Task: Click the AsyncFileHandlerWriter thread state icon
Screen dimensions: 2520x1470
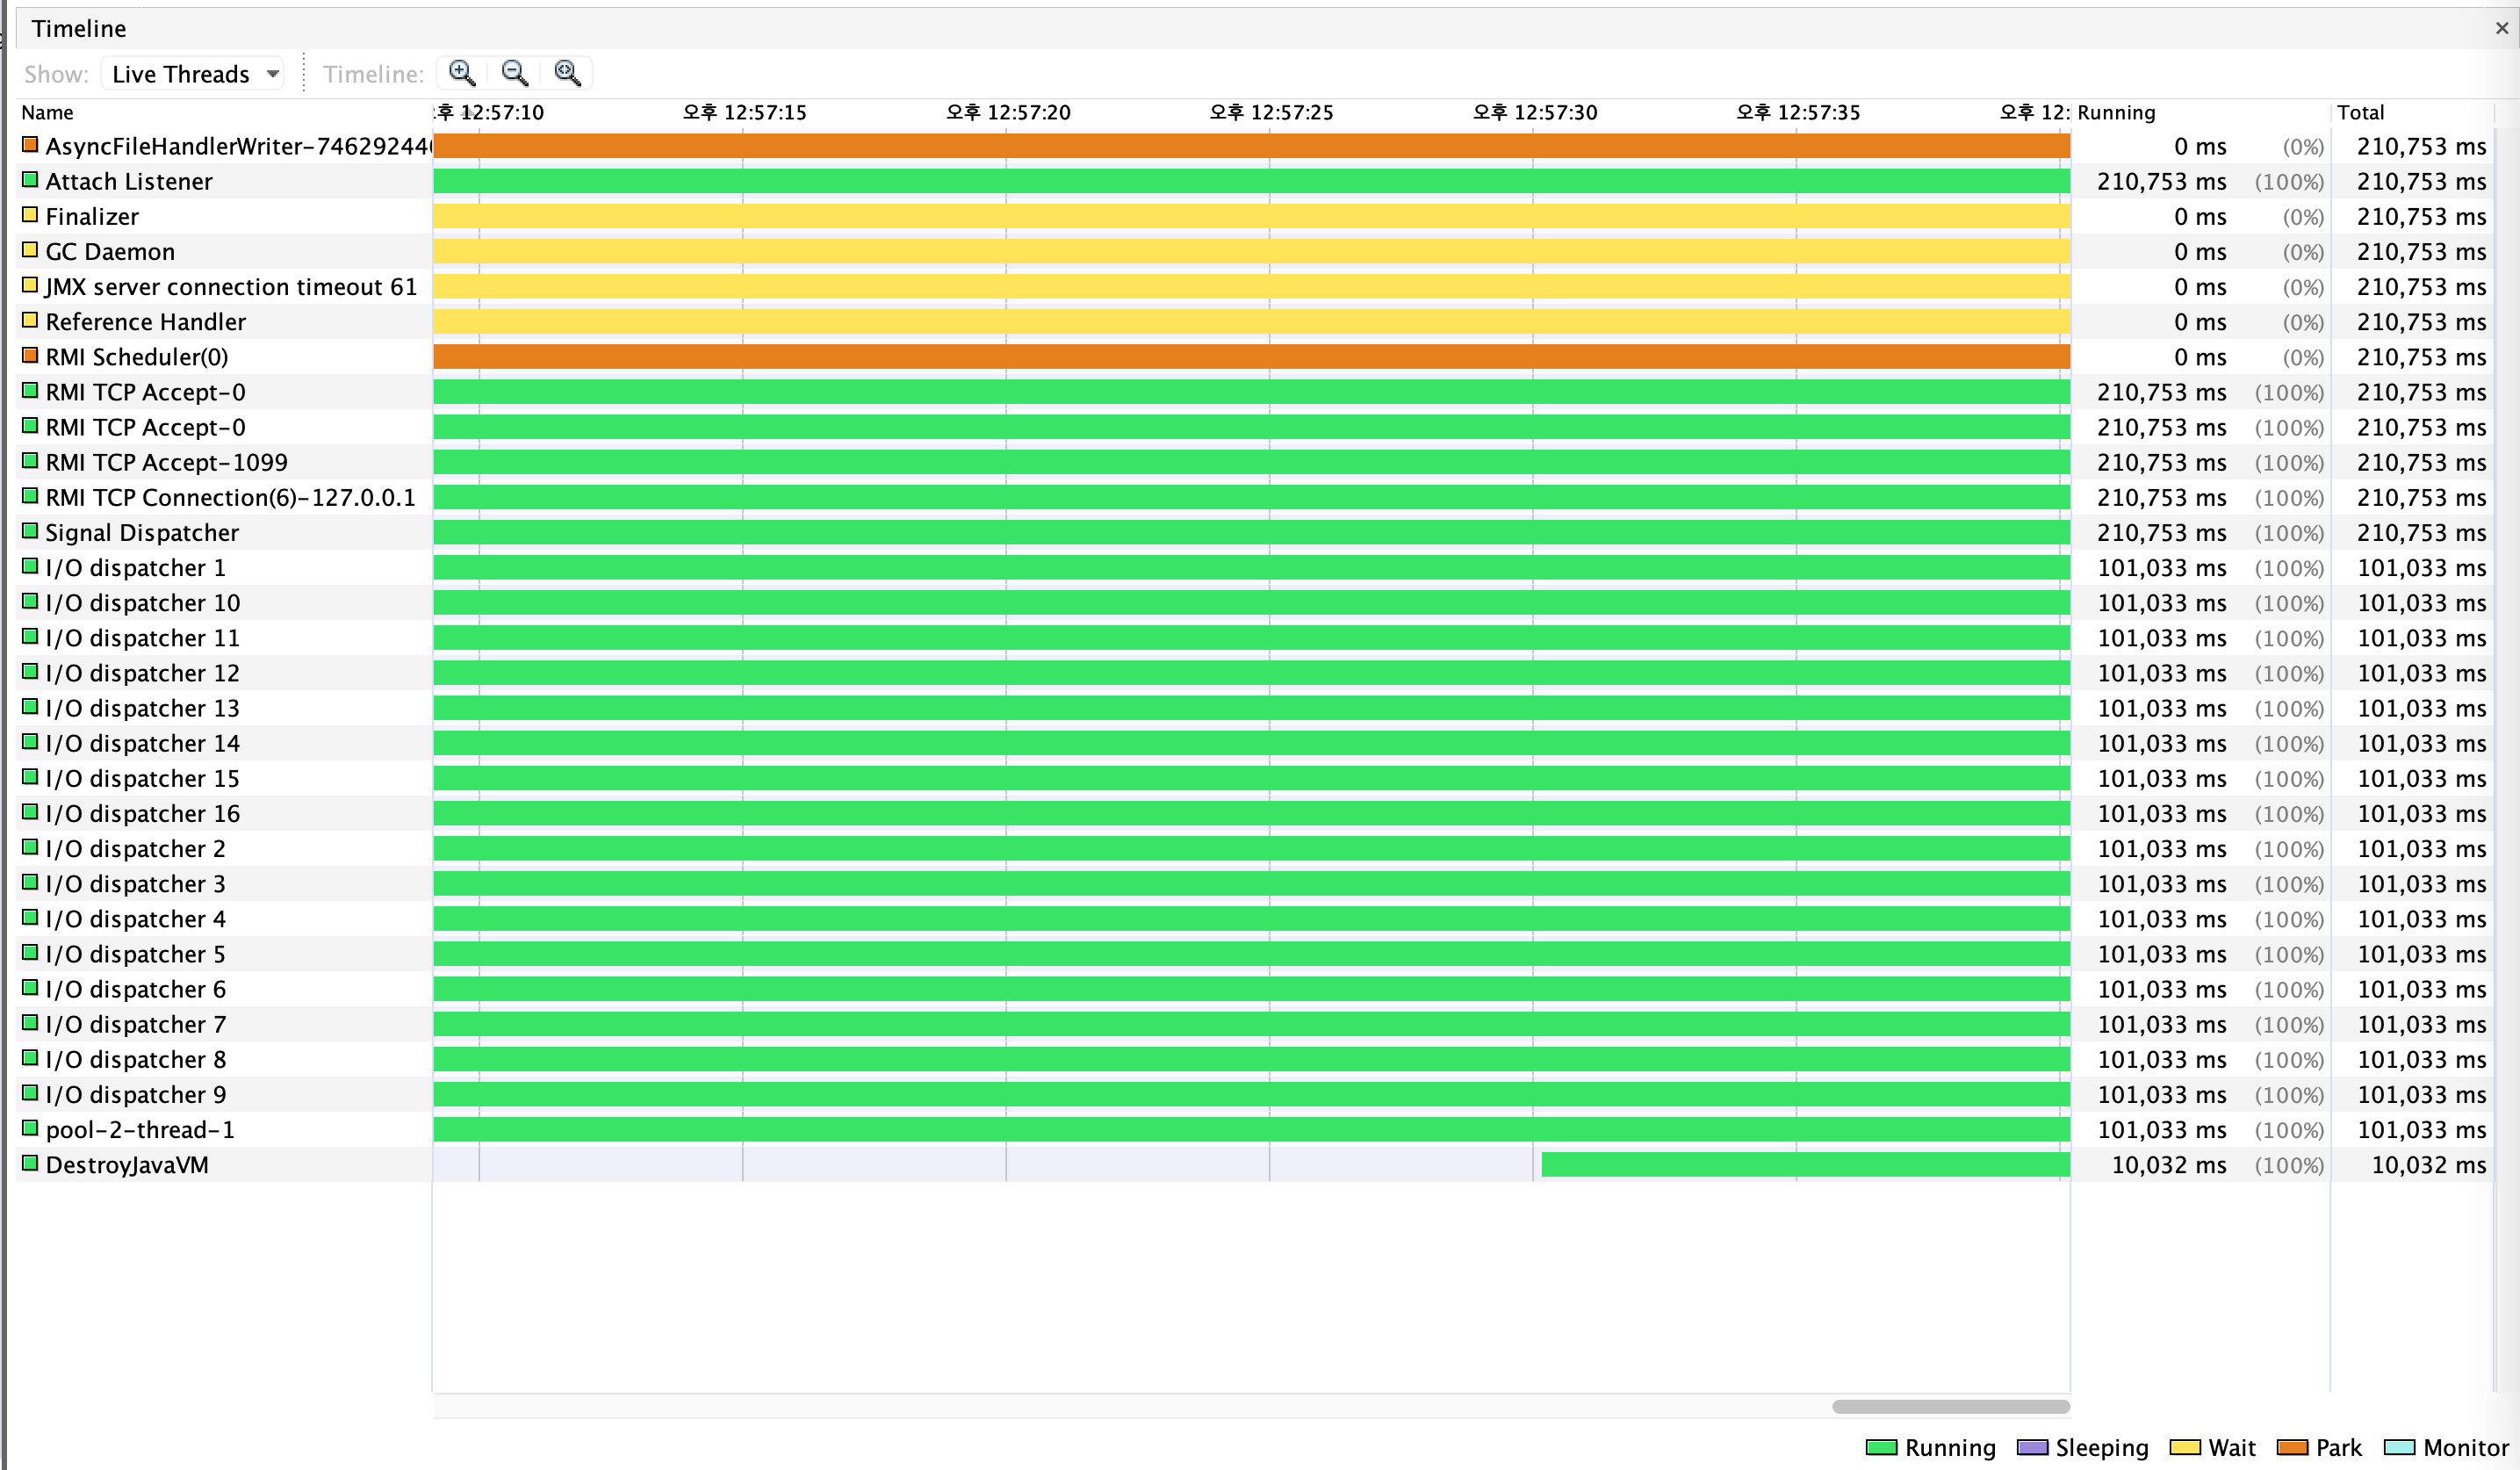Action: click(x=30, y=146)
